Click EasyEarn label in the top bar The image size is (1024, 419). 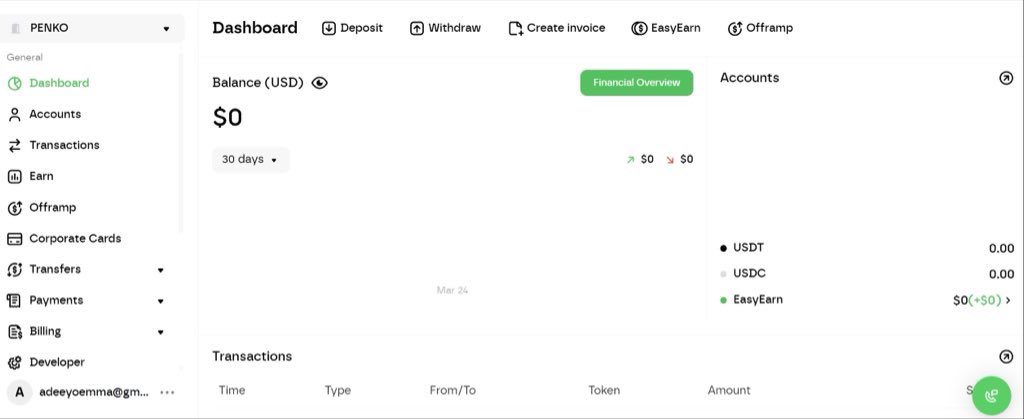(x=676, y=28)
